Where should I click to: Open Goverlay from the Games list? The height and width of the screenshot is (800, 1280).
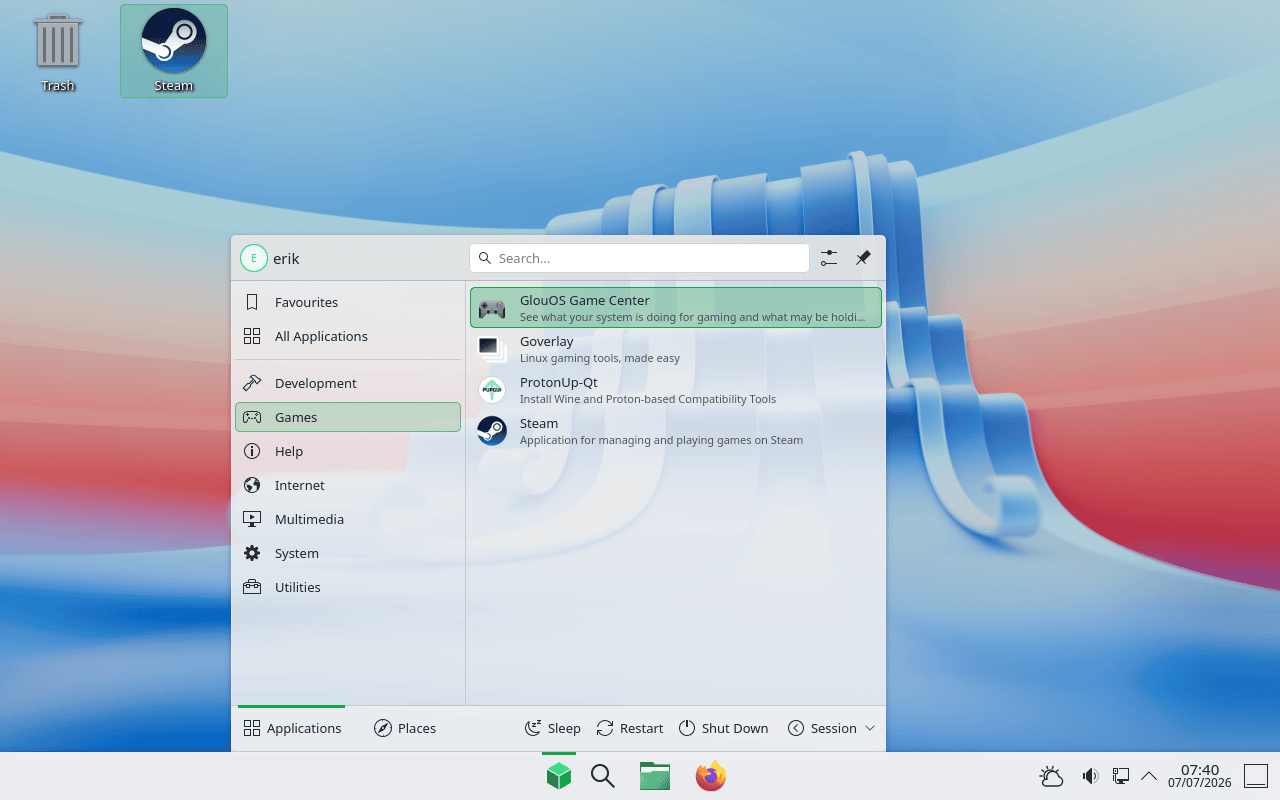click(x=676, y=349)
